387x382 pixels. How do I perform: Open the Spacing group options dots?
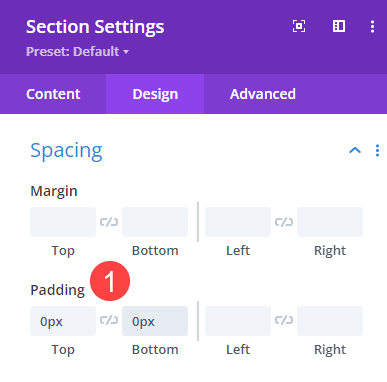[x=377, y=151]
